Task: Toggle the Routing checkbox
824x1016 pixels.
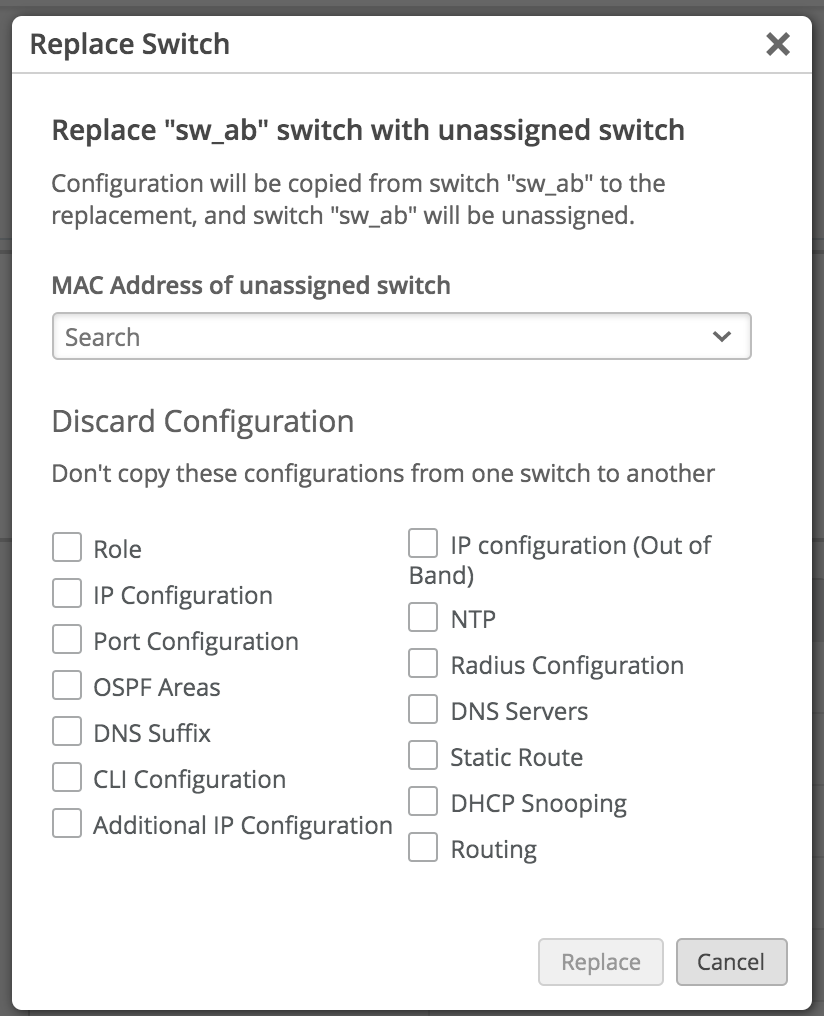Action: (424, 848)
